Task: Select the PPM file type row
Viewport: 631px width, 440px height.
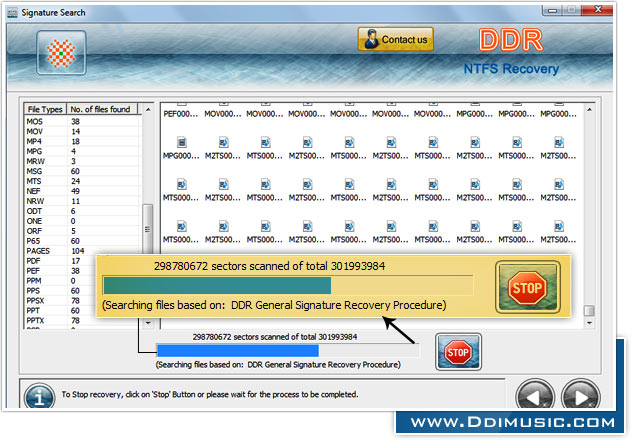Action: (x=60, y=281)
